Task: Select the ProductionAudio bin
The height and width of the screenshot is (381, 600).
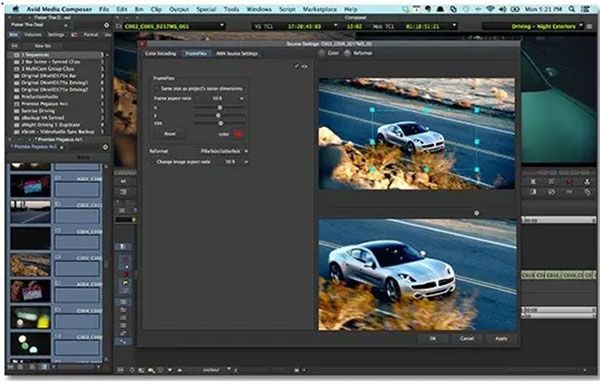Action: (56, 97)
